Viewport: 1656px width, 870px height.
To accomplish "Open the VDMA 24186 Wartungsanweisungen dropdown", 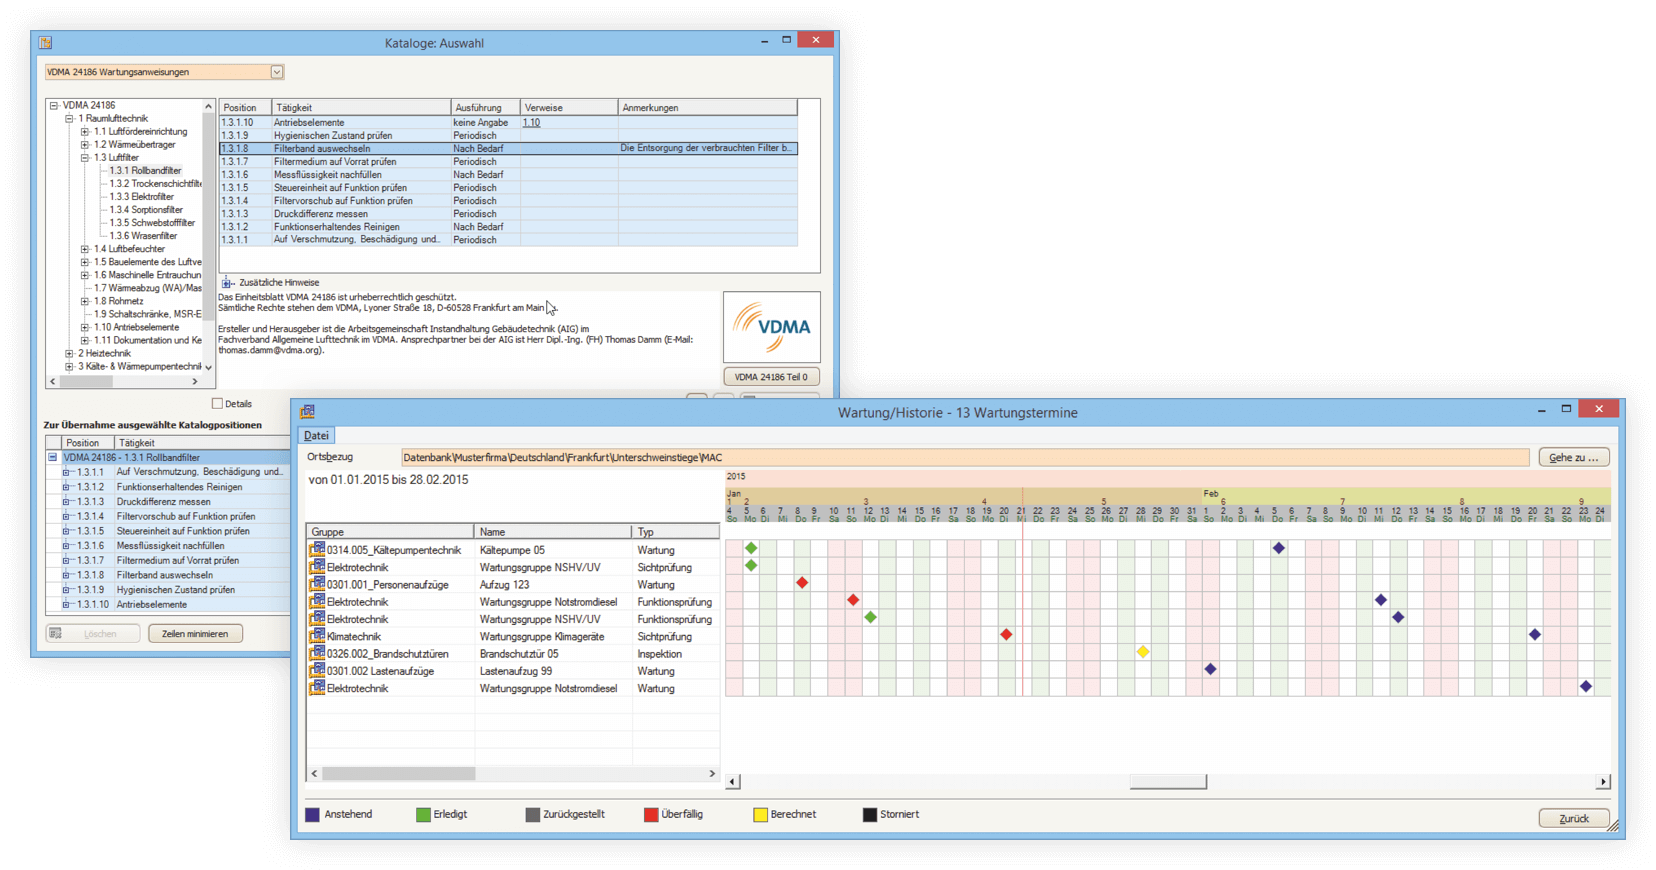I will [x=277, y=72].
